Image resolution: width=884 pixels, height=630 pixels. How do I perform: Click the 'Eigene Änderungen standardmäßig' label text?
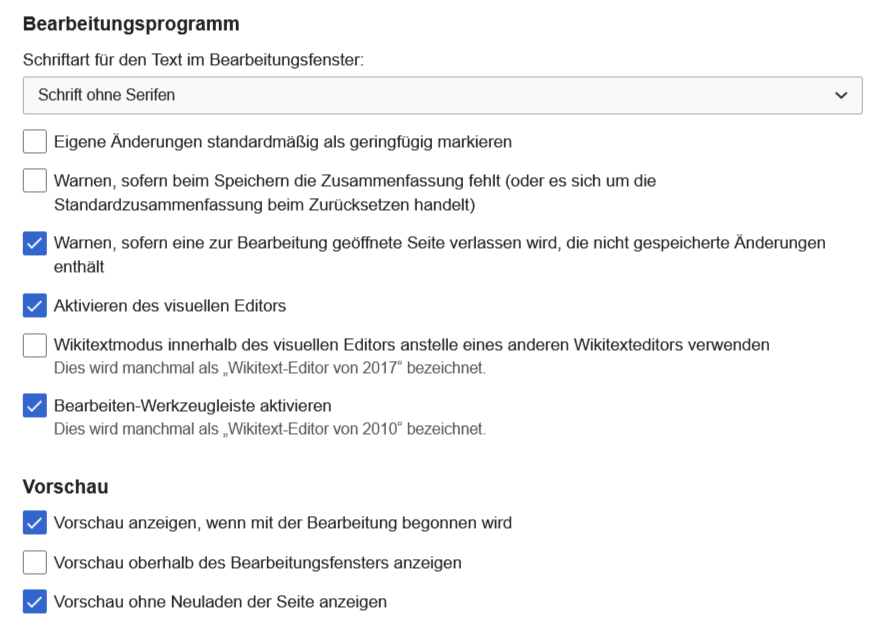click(283, 142)
